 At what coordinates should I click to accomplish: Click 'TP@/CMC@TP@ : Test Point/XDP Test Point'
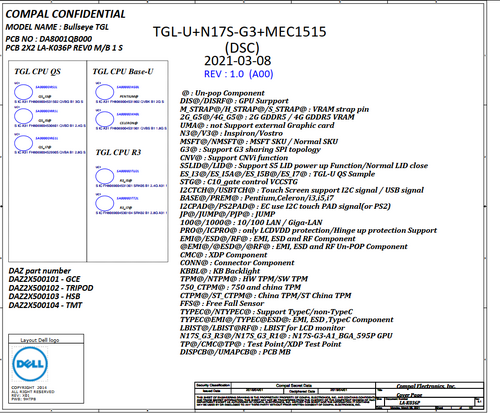point(260,344)
